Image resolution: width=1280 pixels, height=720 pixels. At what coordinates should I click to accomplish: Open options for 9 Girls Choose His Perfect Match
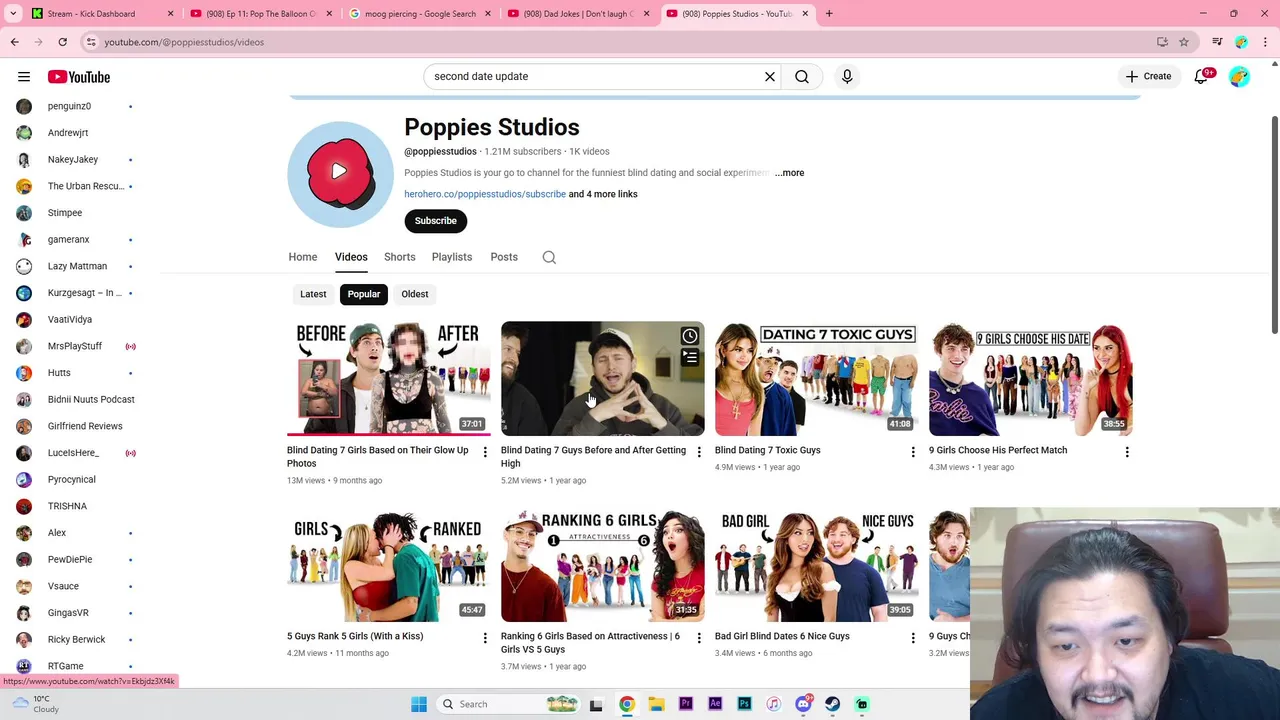click(1127, 452)
